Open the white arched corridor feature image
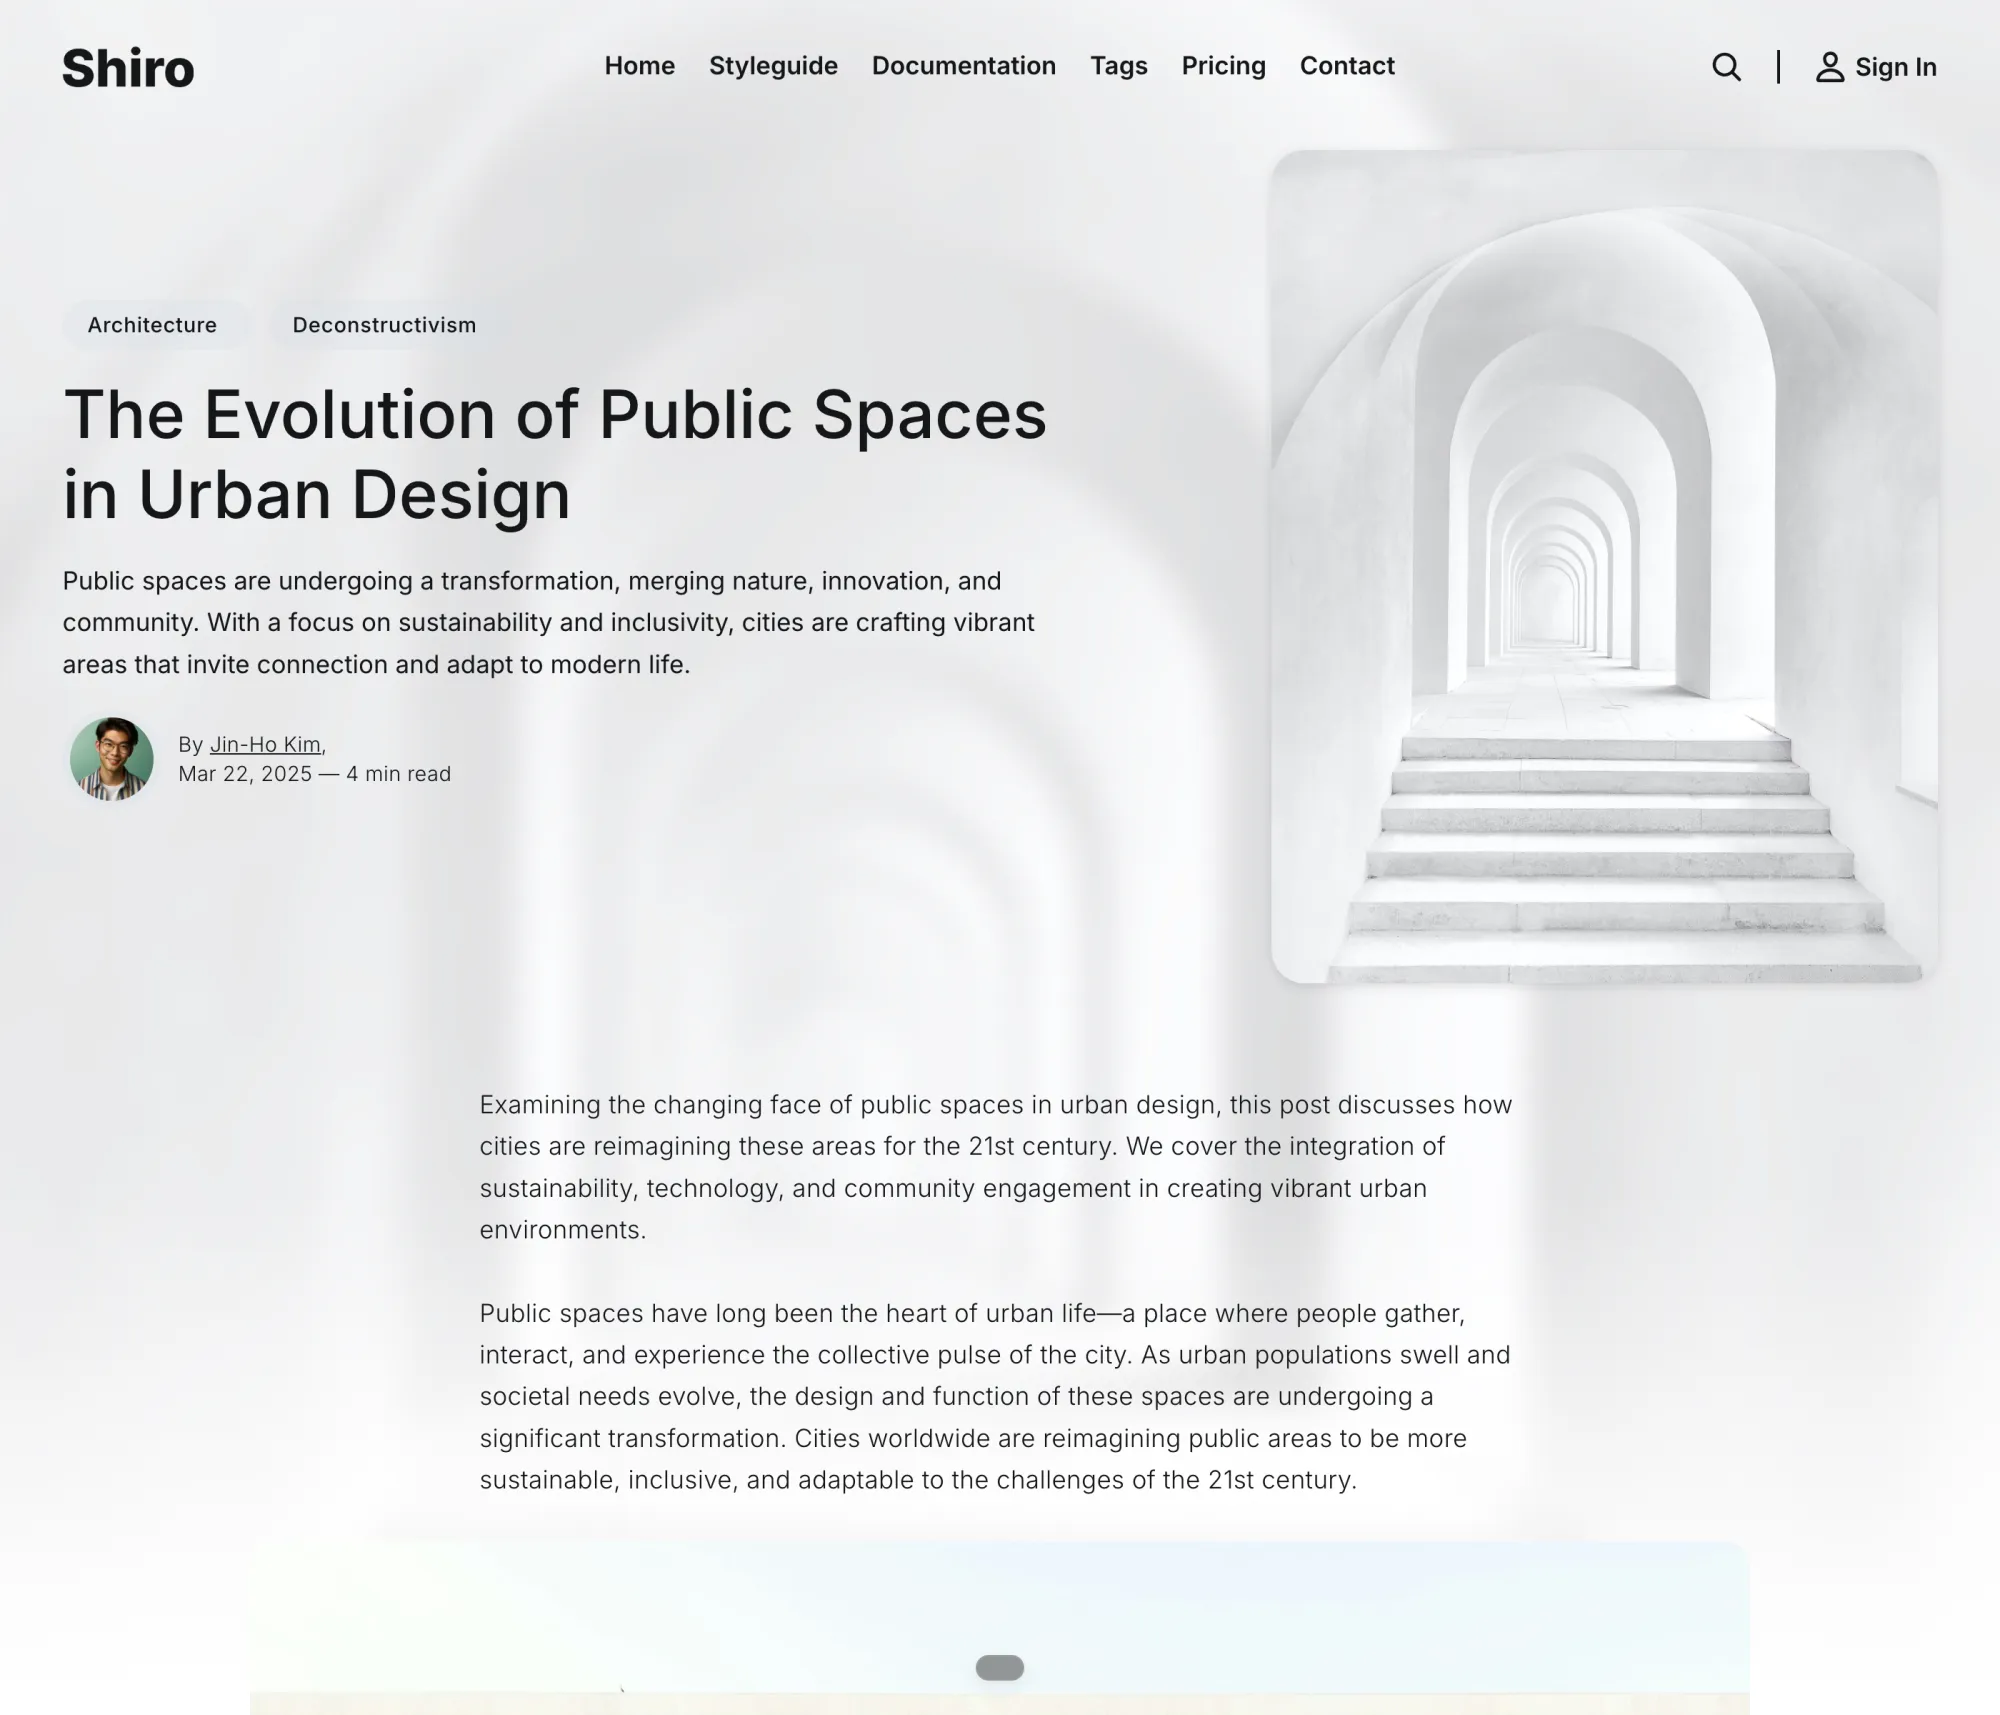Viewport: 2000px width, 1715px height. point(1604,566)
